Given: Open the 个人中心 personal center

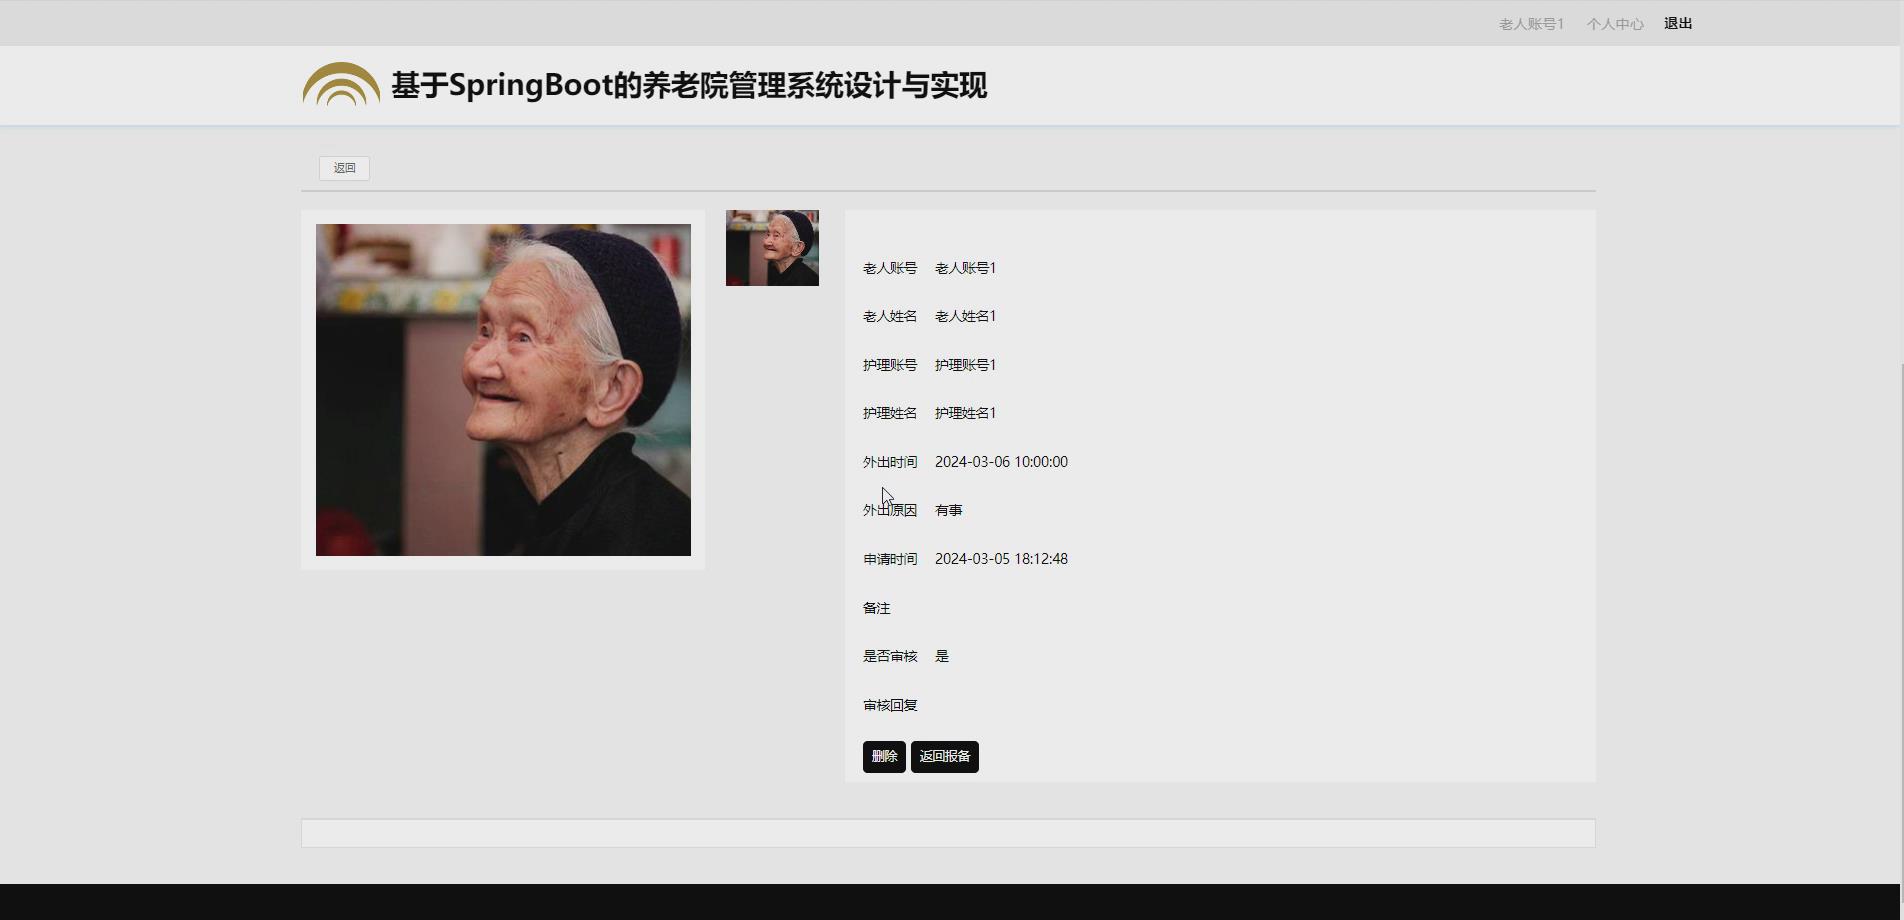Looking at the screenshot, I should coord(1614,22).
